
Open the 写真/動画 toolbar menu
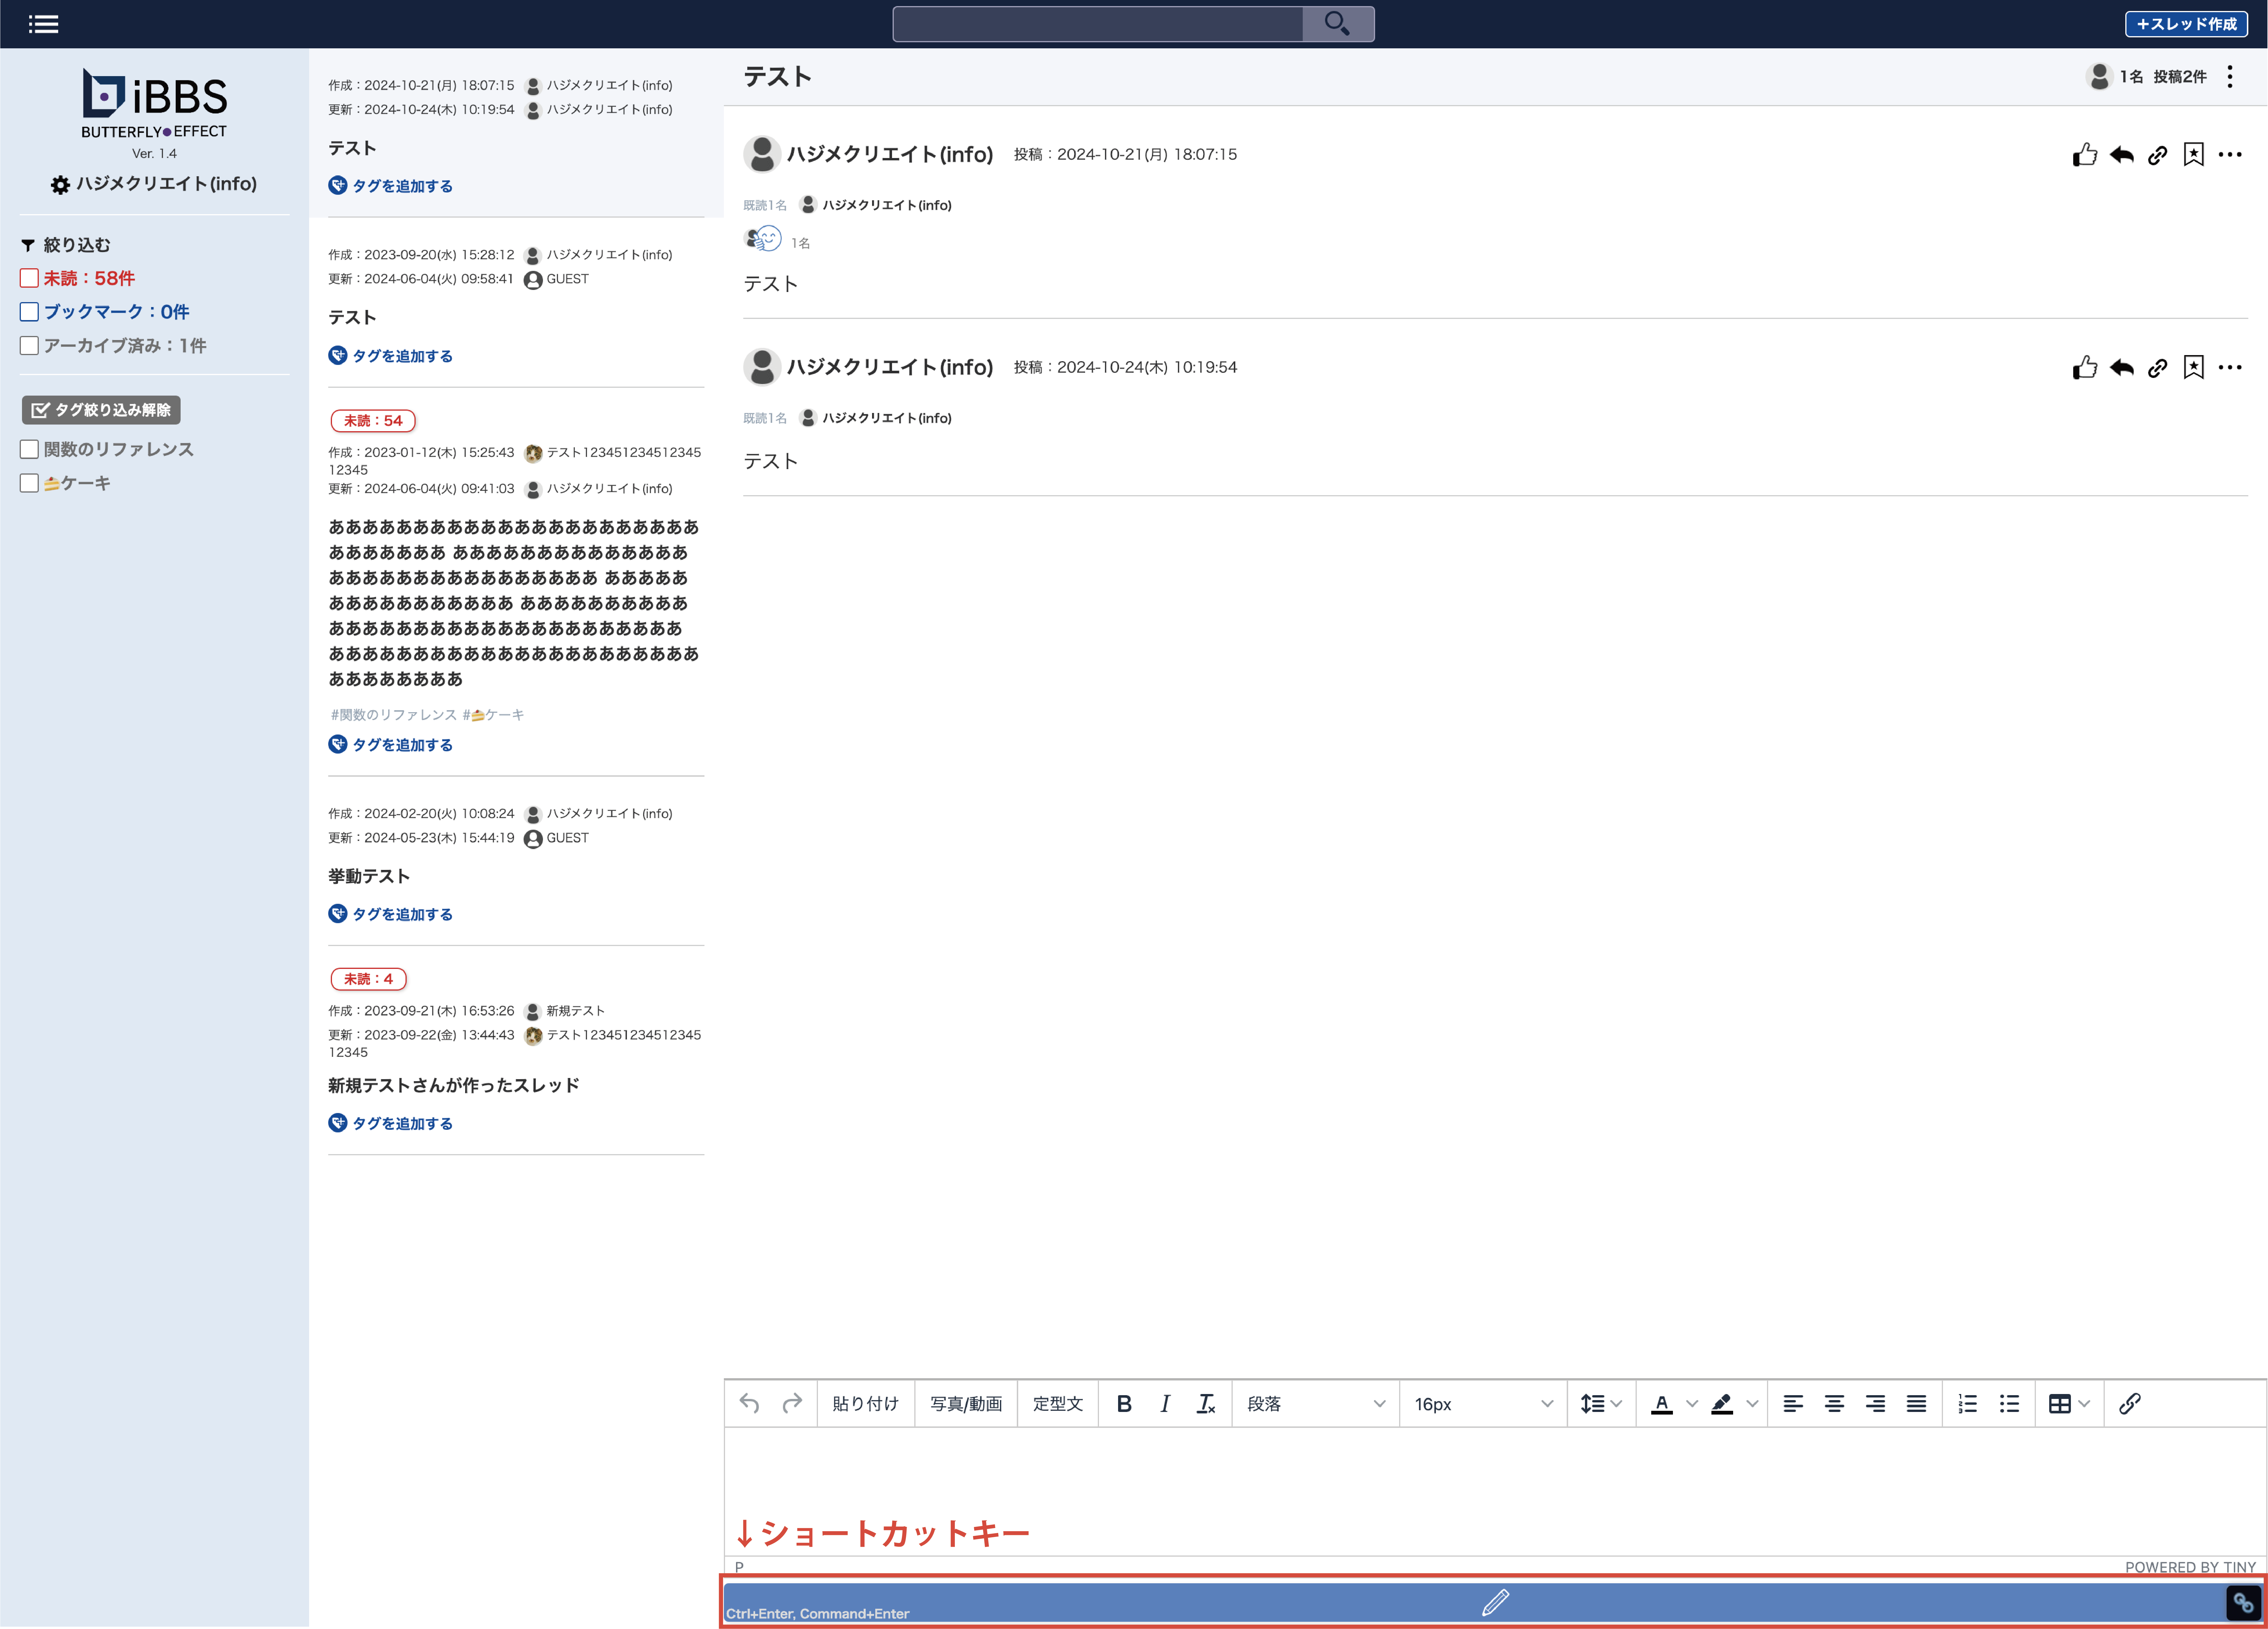[x=965, y=1403]
